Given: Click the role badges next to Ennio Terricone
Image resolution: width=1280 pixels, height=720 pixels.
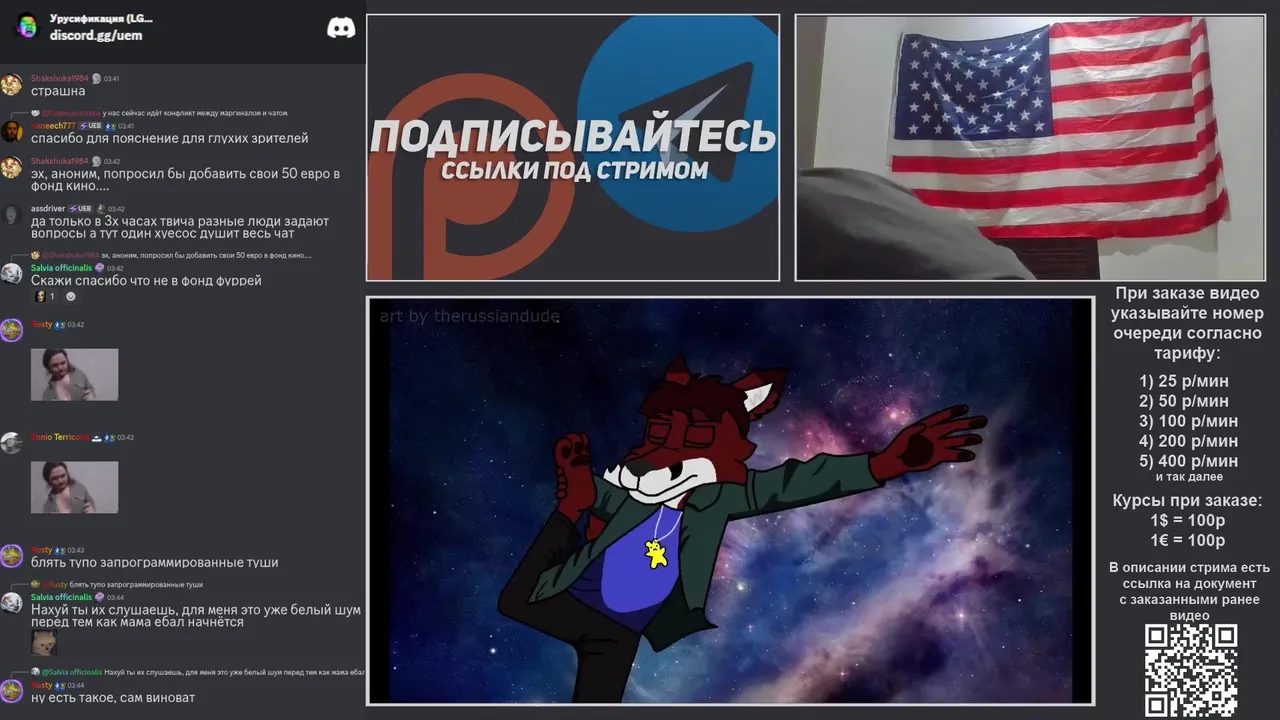Looking at the screenshot, I should click(x=103, y=437).
